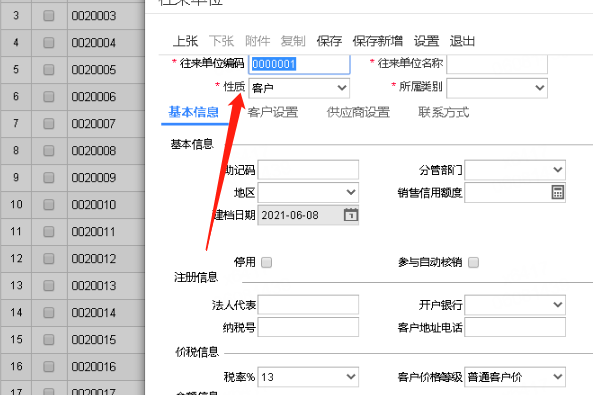This screenshot has height=395, width=593.
Task: Click the 附件 toolbar button
Action: click(258, 41)
